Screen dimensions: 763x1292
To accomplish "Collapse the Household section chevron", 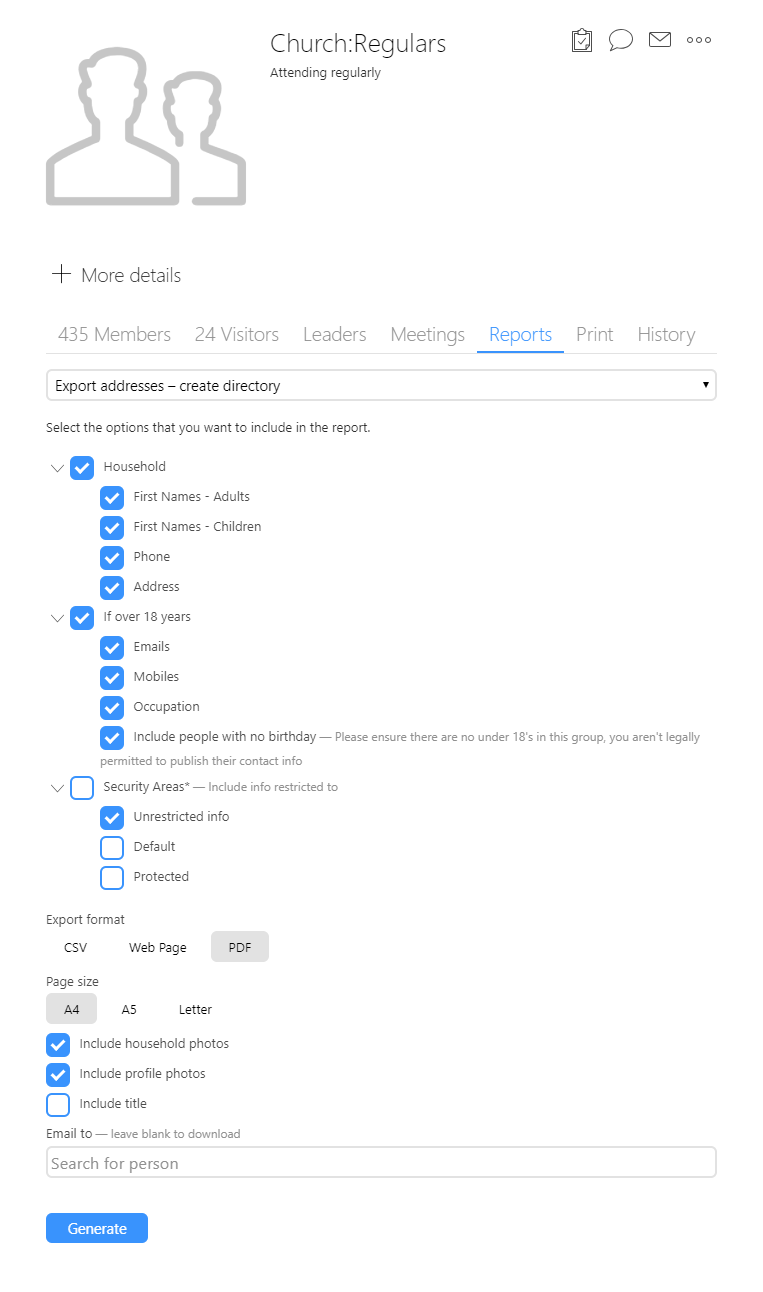I will click(57, 467).
